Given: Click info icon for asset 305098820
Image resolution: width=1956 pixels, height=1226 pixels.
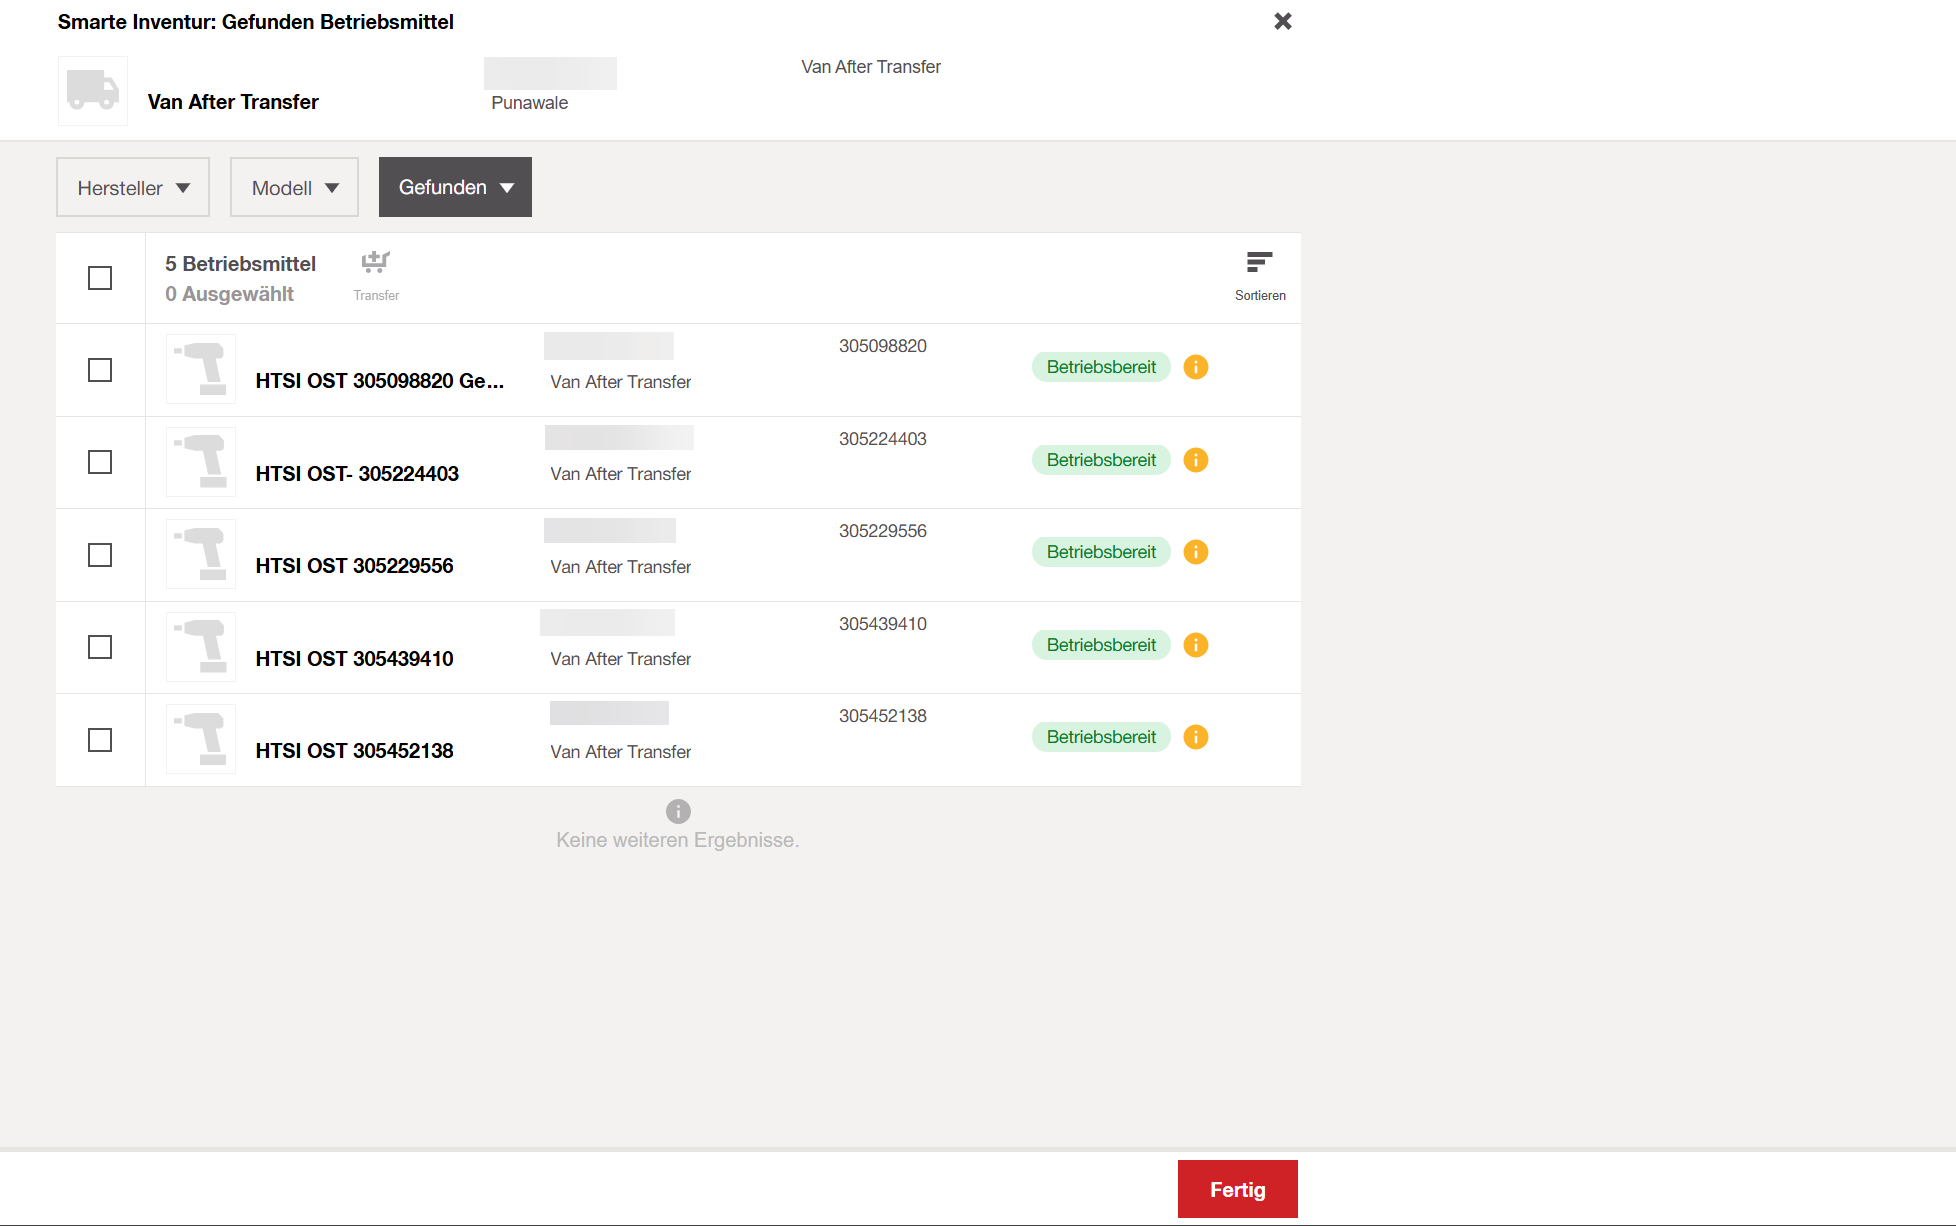Looking at the screenshot, I should click(1195, 367).
